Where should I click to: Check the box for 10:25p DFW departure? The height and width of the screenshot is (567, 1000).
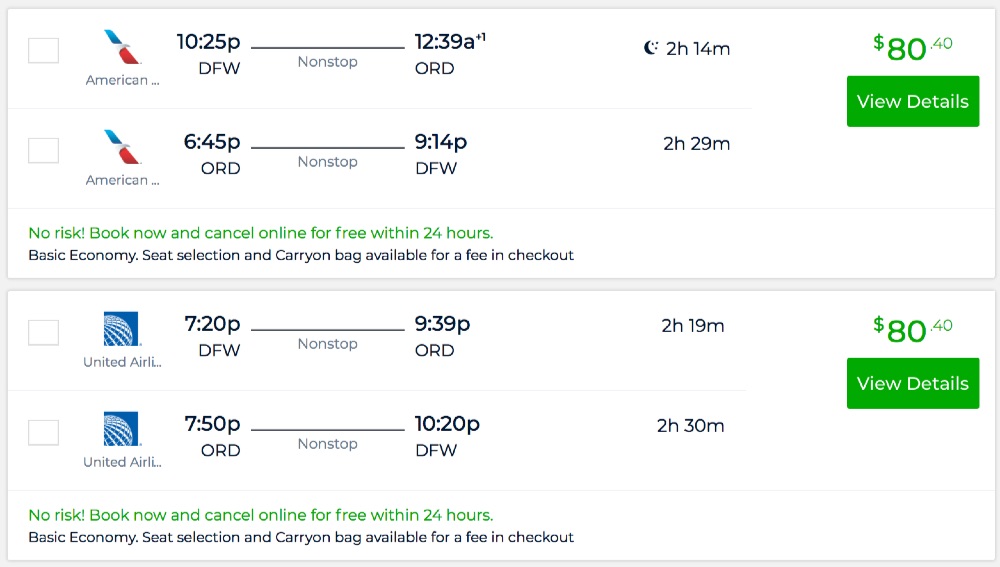(x=44, y=50)
